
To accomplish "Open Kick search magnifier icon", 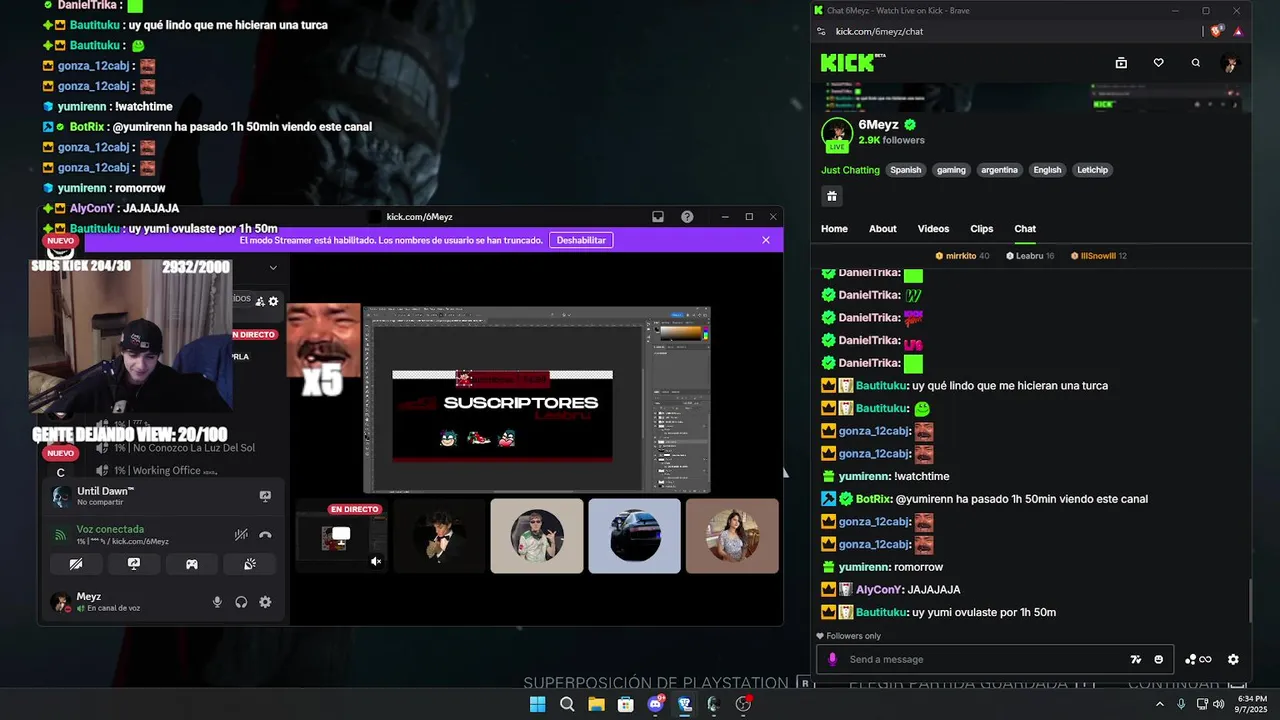I will 1195,63.
